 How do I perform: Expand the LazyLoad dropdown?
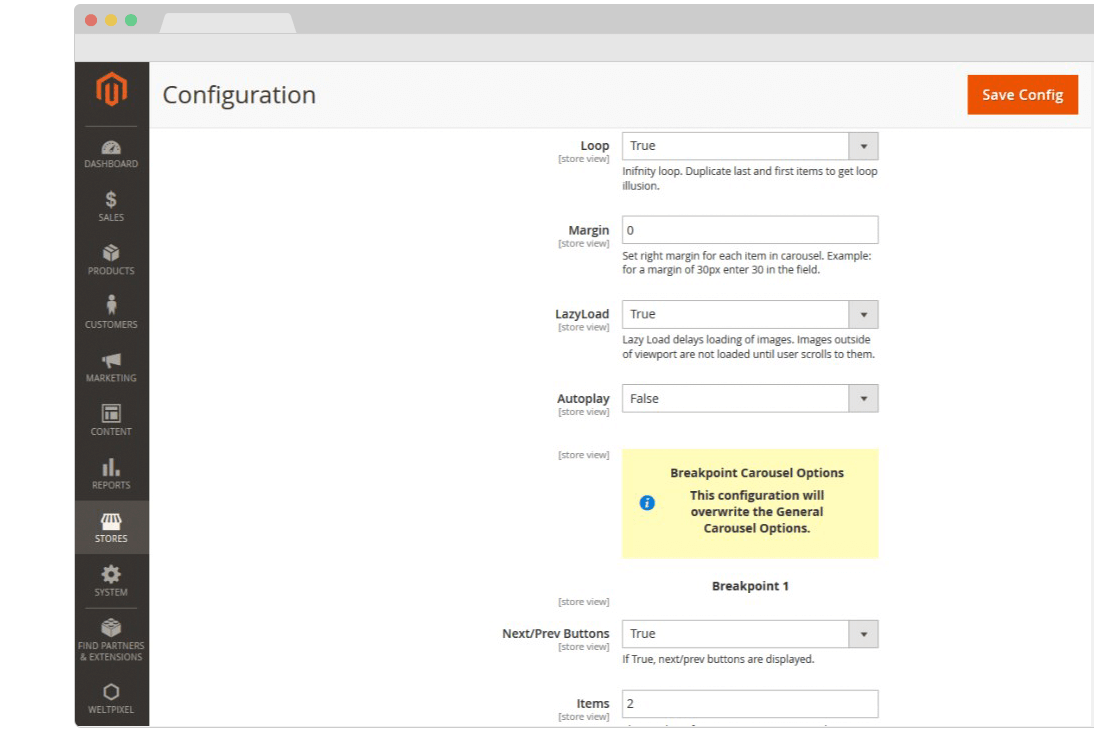tap(749, 314)
